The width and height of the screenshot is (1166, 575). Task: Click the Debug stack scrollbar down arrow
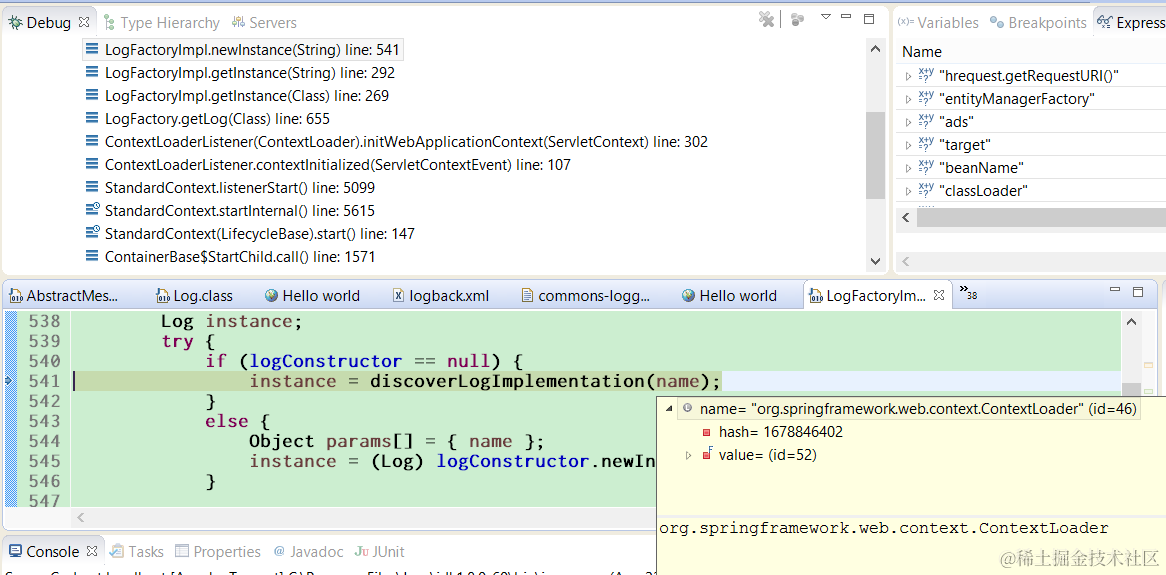875,261
